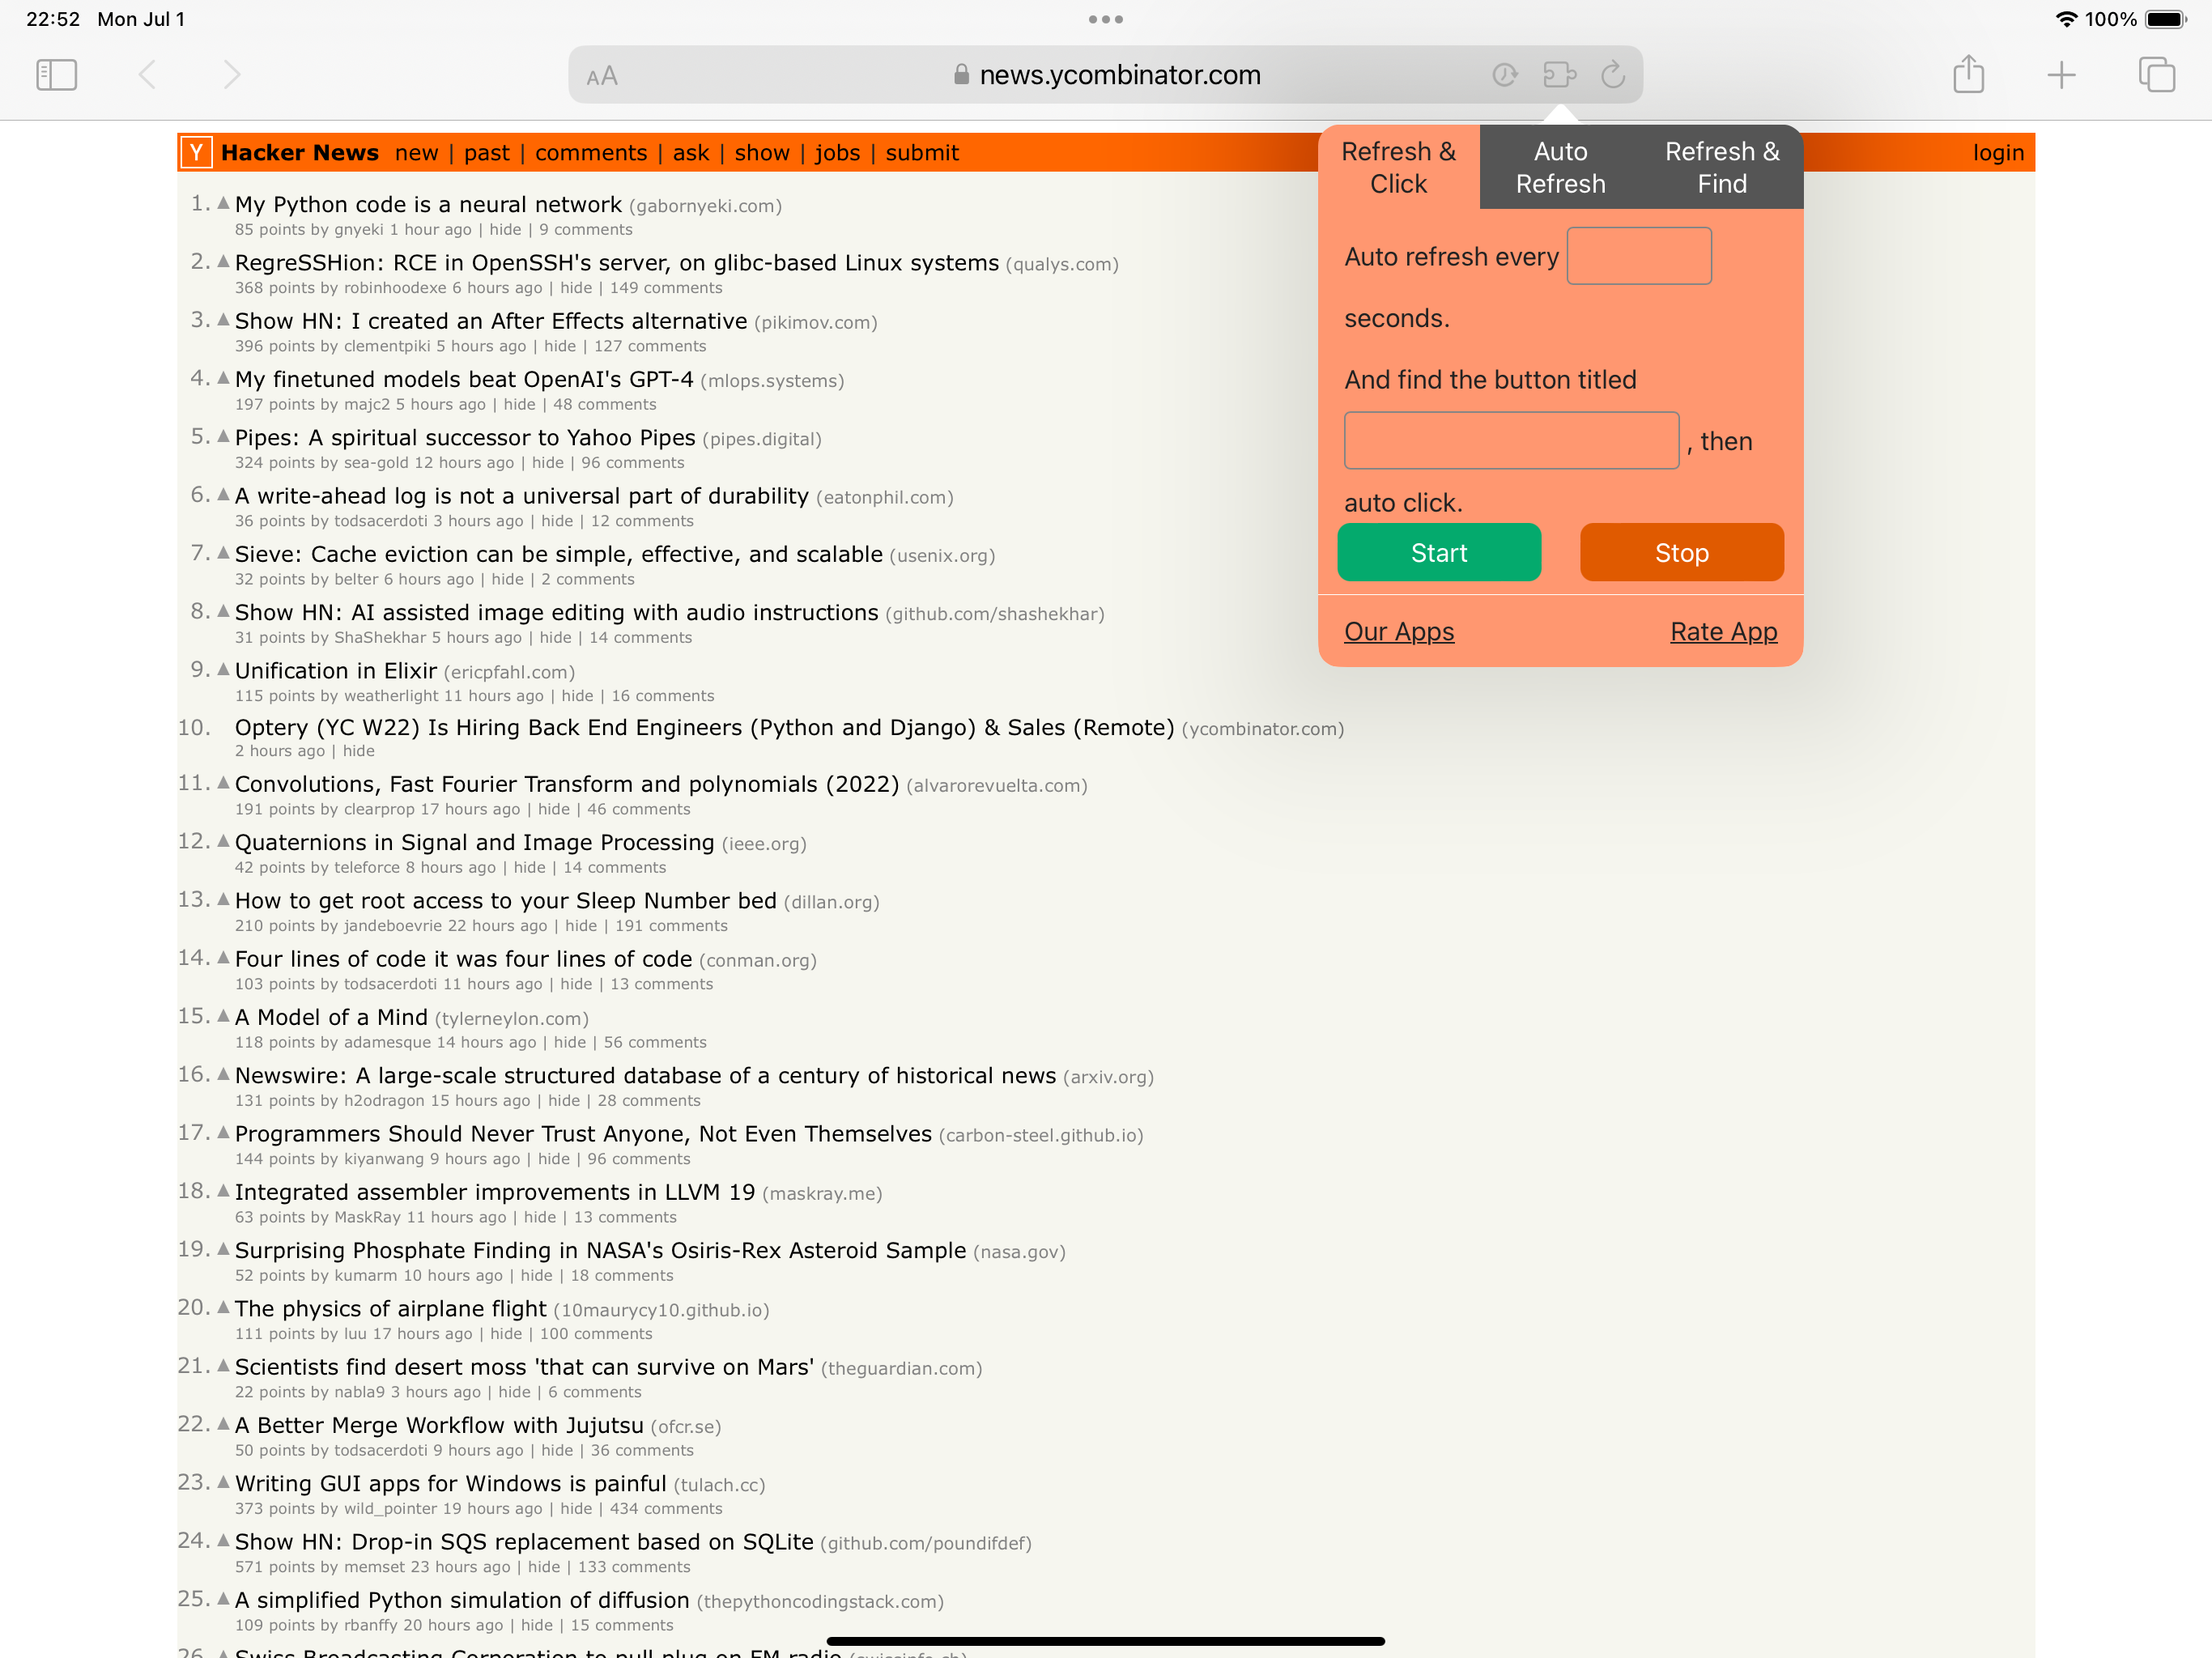The height and width of the screenshot is (1658, 2212).
Task: Upvote 'My finetuned models beat OpenAI's GPT-4'
Action: [223, 378]
